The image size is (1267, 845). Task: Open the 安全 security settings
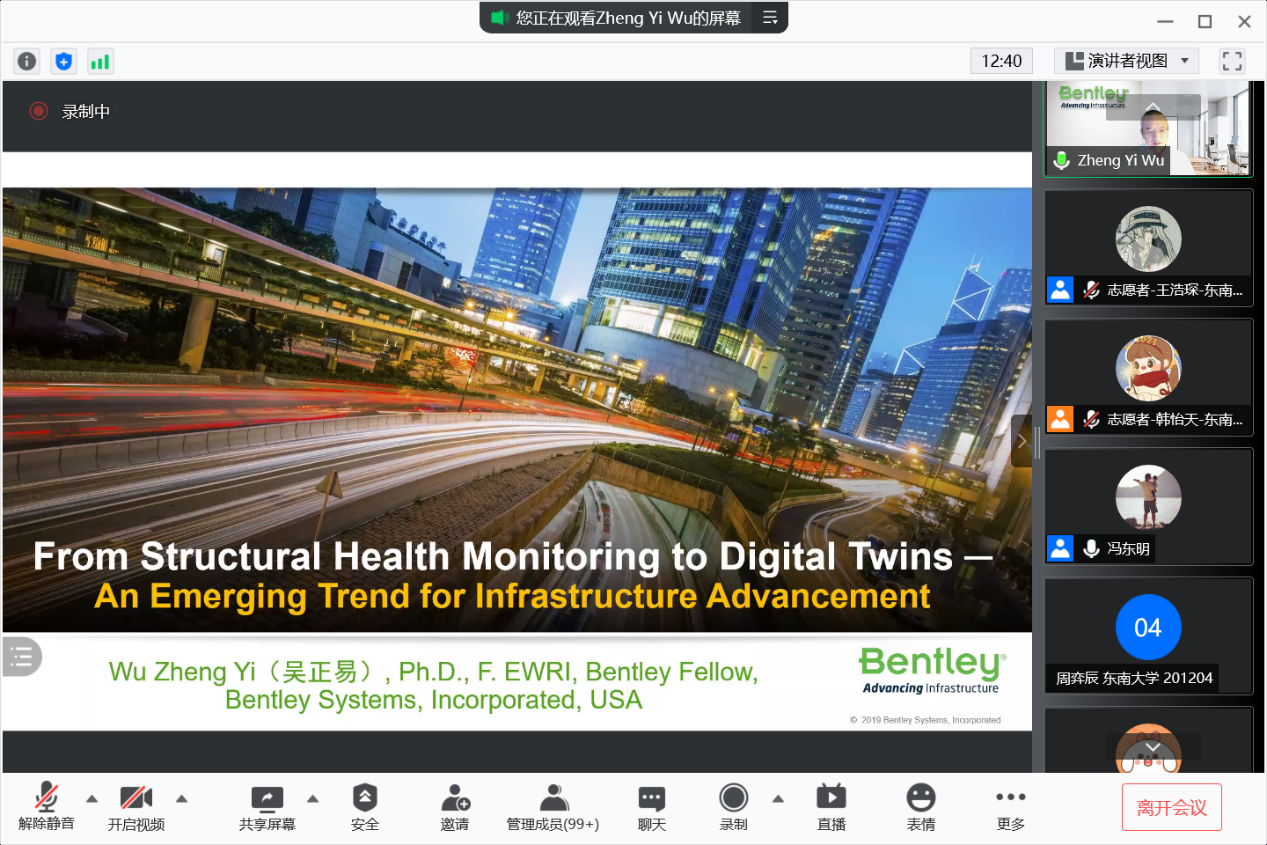365,807
